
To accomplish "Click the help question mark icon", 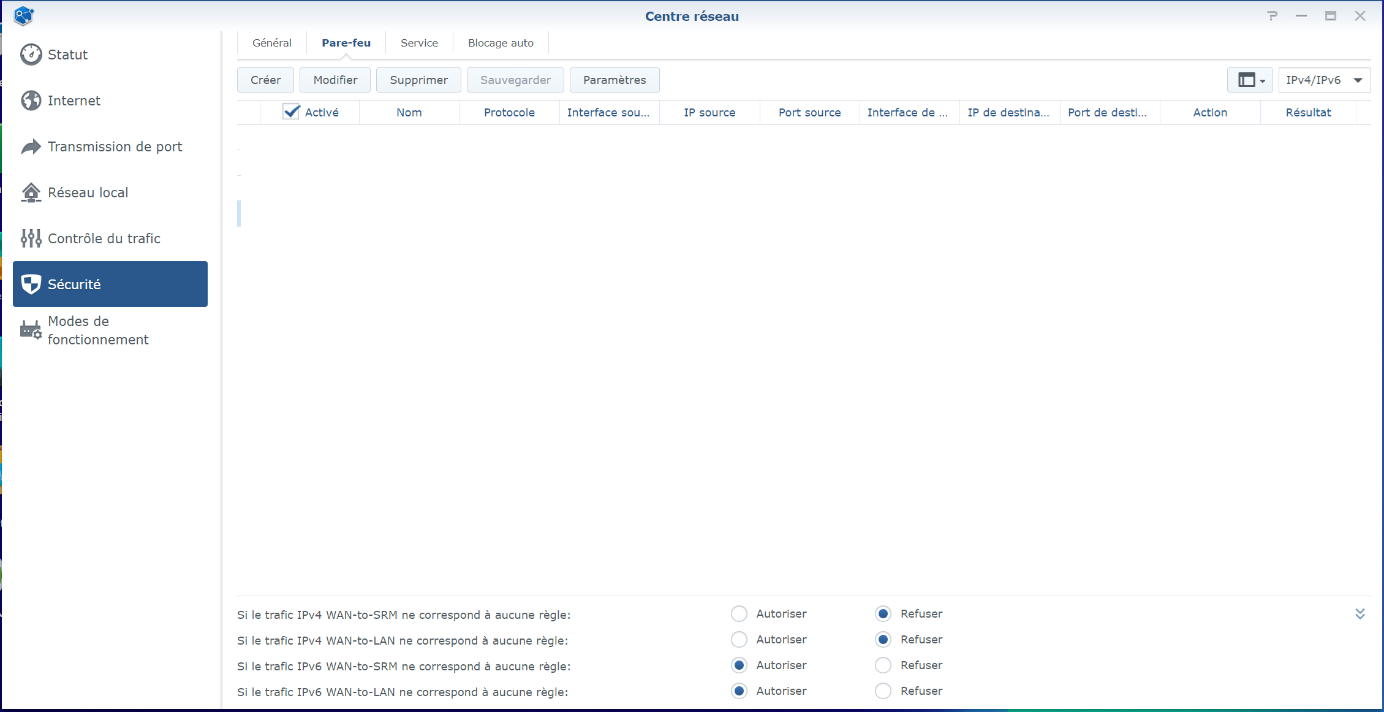I will (x=1272, y=16).
